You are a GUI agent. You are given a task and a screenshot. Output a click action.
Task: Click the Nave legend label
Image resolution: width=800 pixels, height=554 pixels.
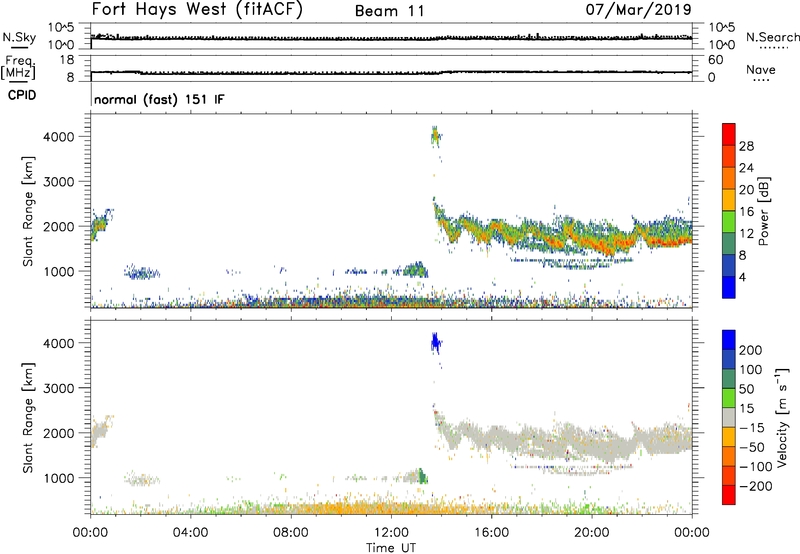point(761,69)
